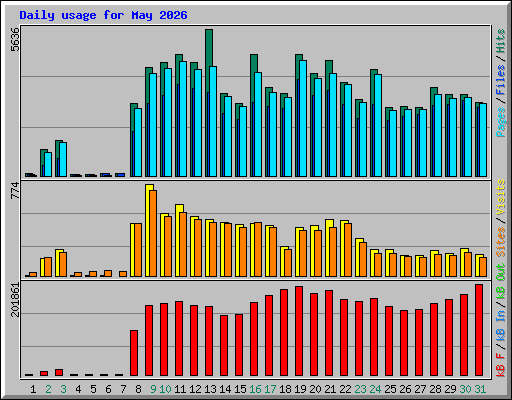The height and width of the screenshot is (400, 512).
Task: Click the 774 visits axis value
Action: click(15, 191)
